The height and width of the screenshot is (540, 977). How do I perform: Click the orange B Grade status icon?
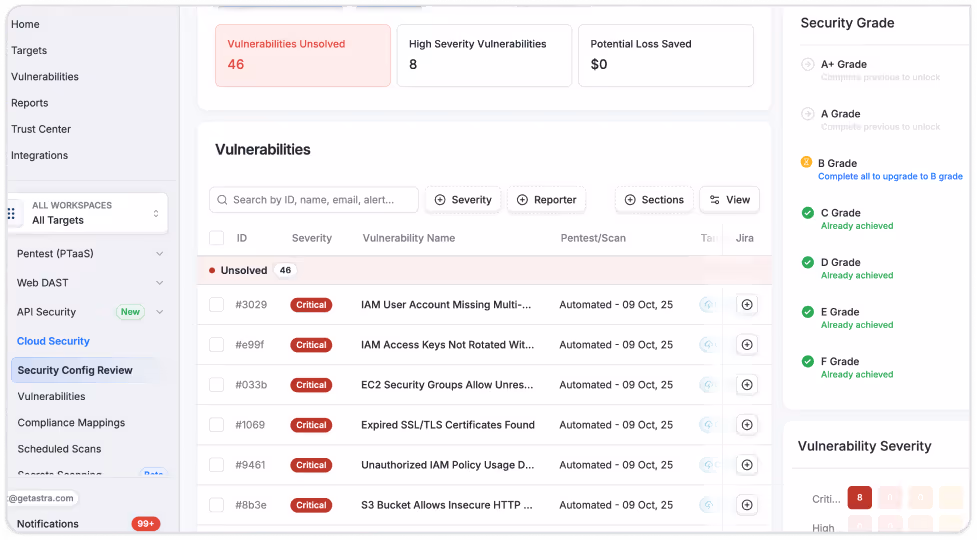point(806,162)
